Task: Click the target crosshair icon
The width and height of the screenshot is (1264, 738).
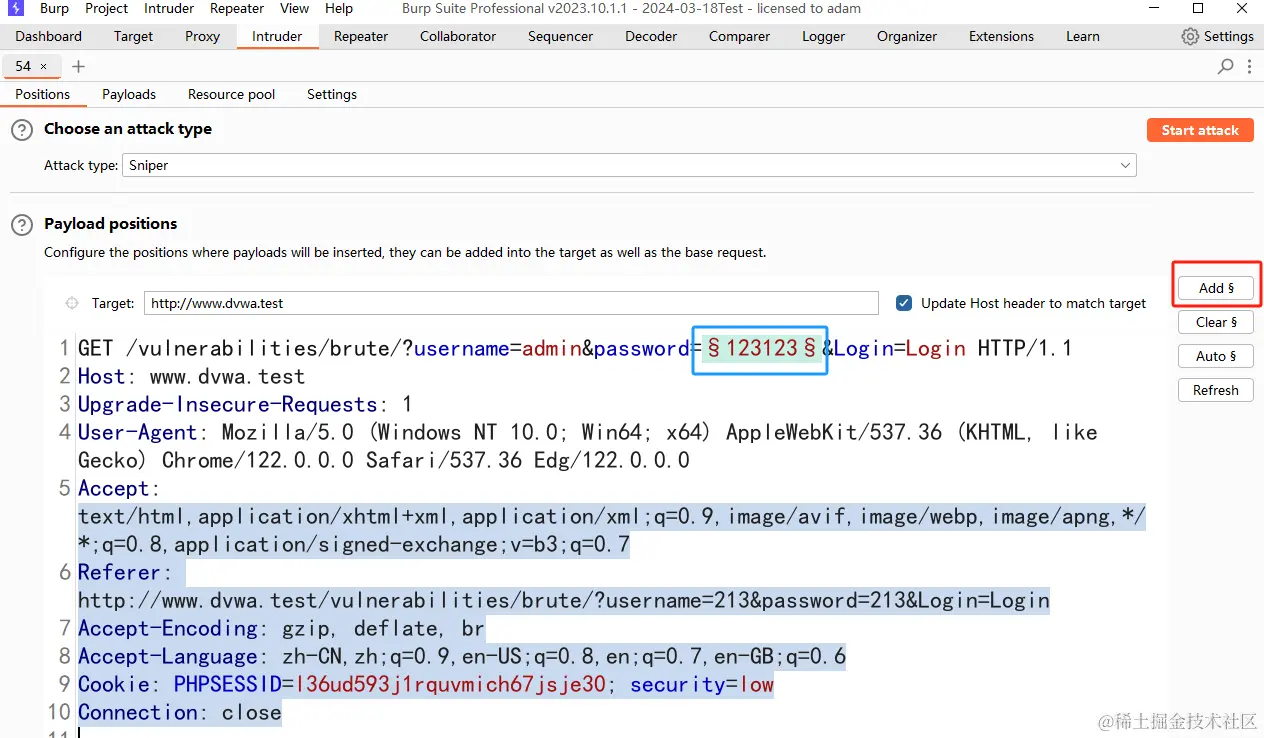Action: tap(71, 303)
